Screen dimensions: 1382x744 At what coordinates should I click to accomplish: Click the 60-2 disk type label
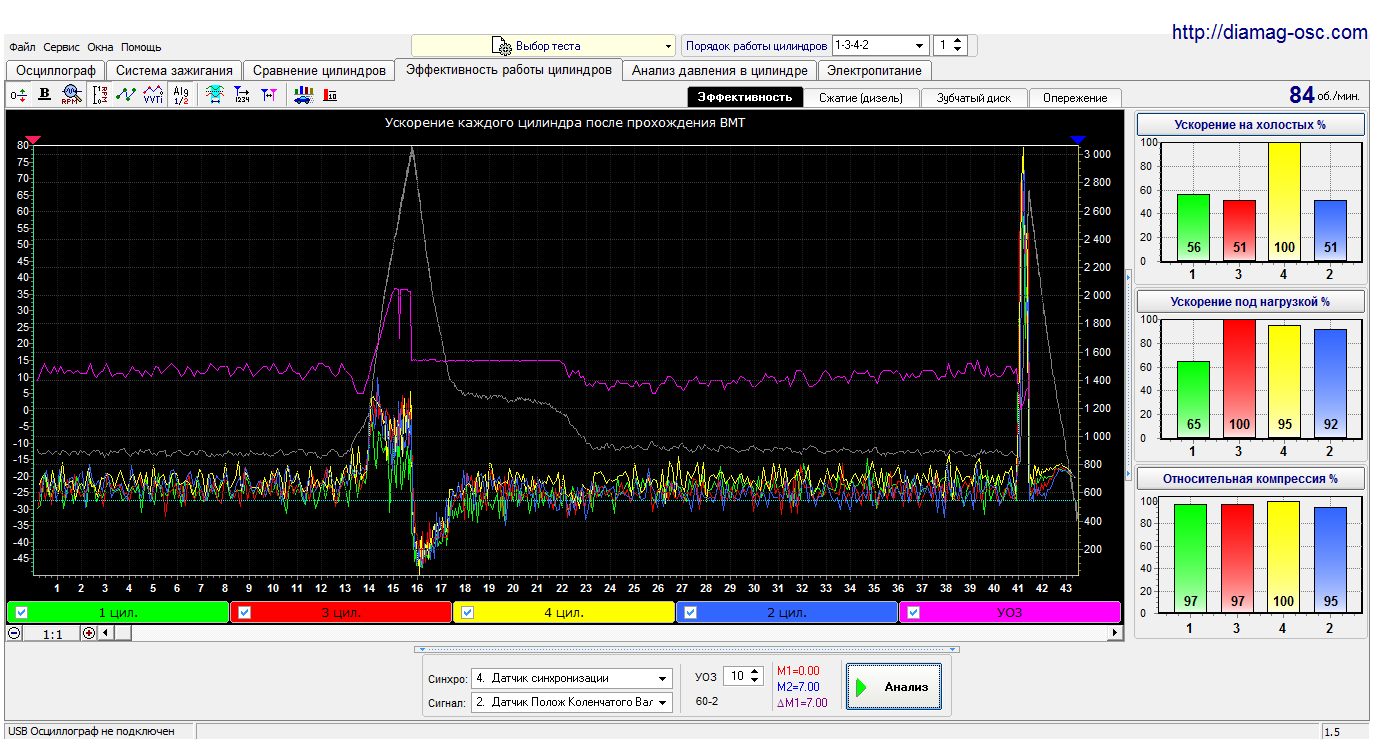707,701
